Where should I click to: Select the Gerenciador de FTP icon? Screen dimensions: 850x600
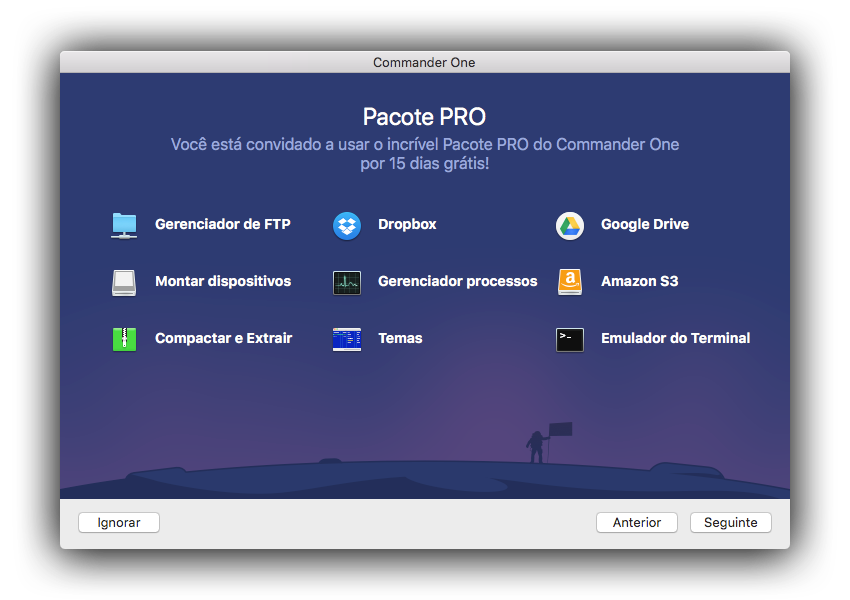tap(123, 225)
